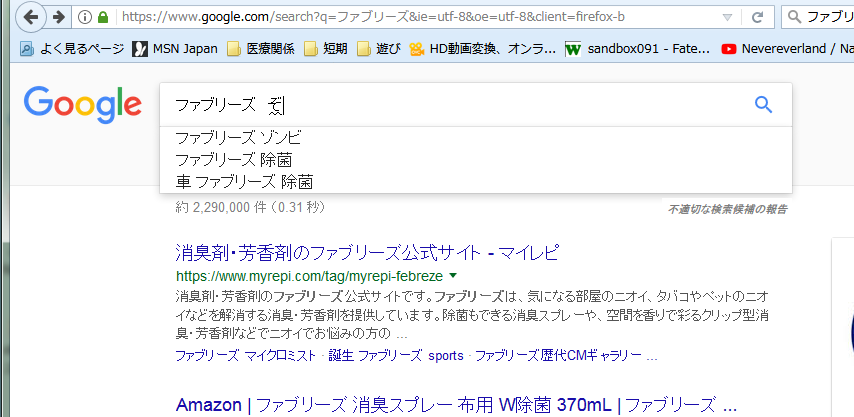Click the browser forward arrow button
Viewport: 854px width, 417px height.
click(59, 17)
